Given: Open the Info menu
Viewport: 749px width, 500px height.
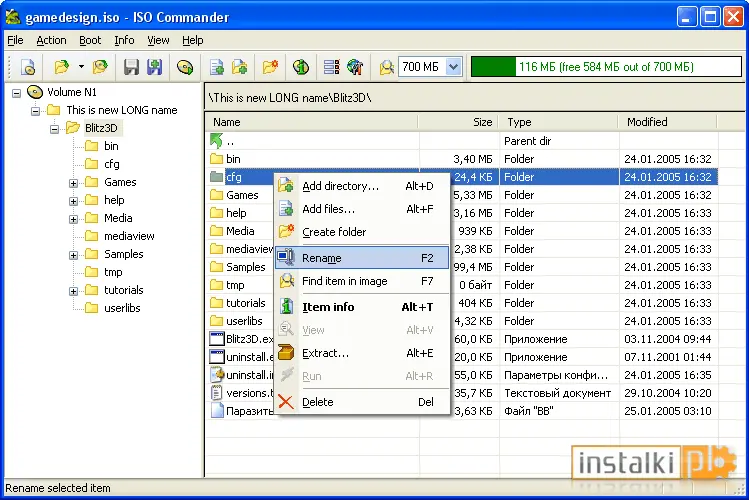Looking at the screenshot, I should (124, 40).
